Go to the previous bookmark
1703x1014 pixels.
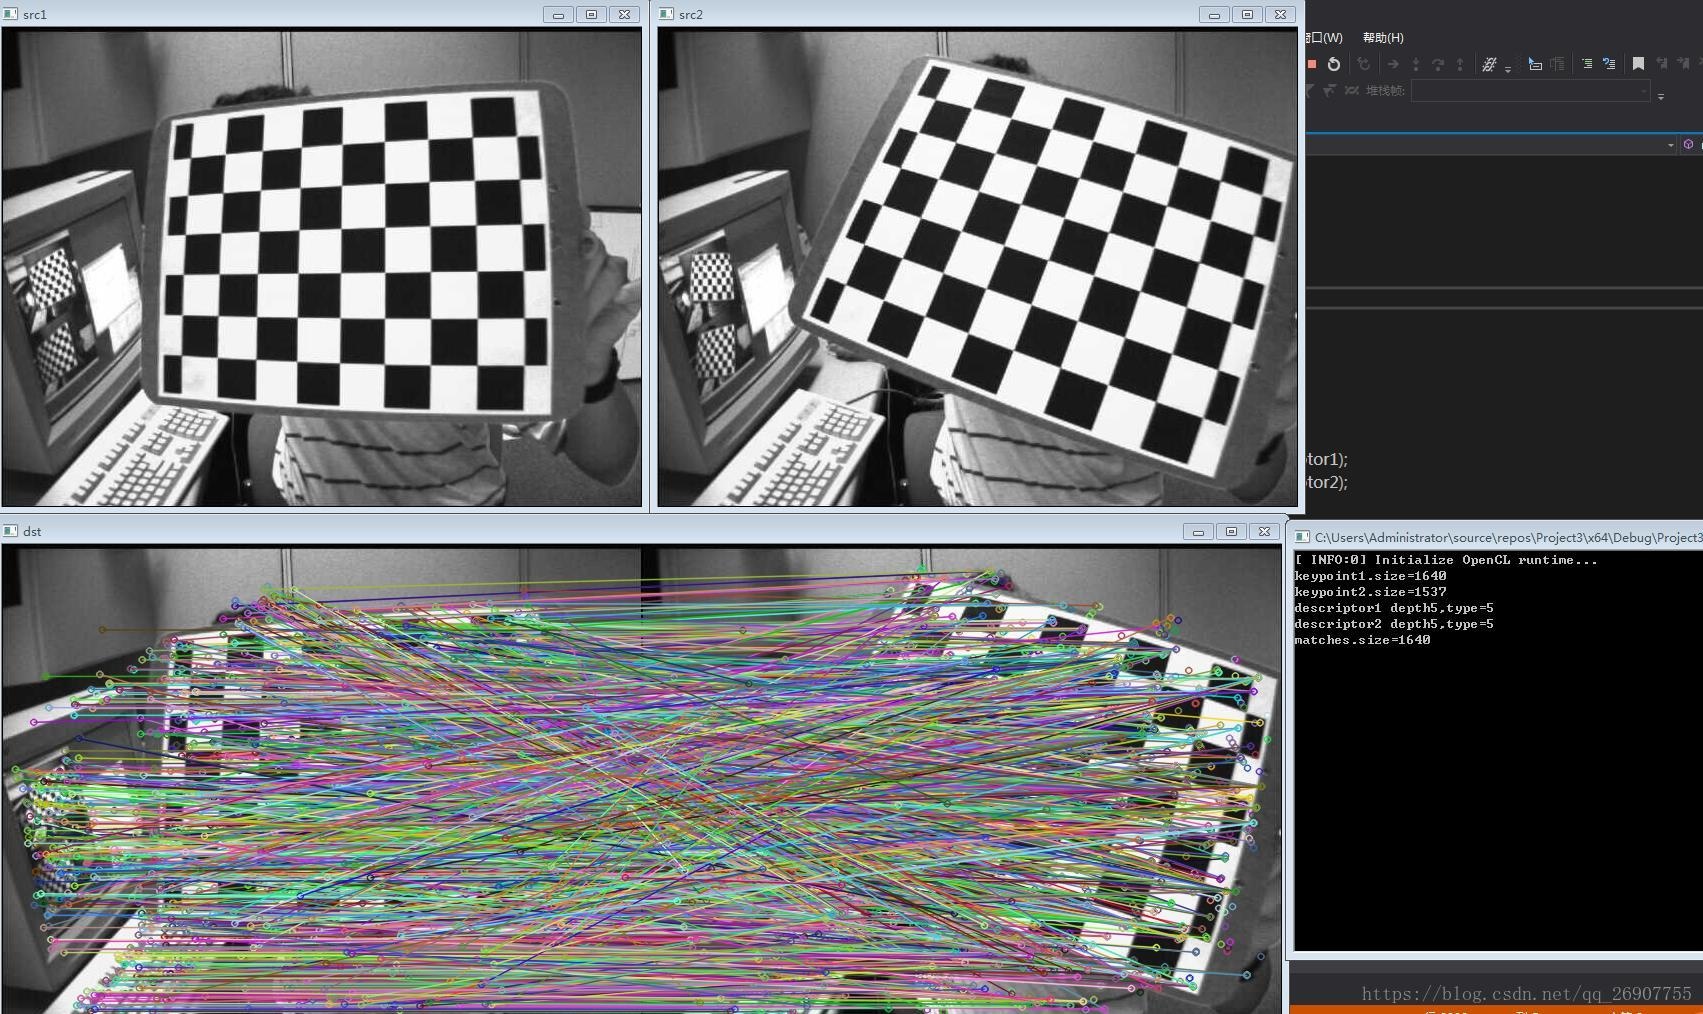coord(1661,64)
